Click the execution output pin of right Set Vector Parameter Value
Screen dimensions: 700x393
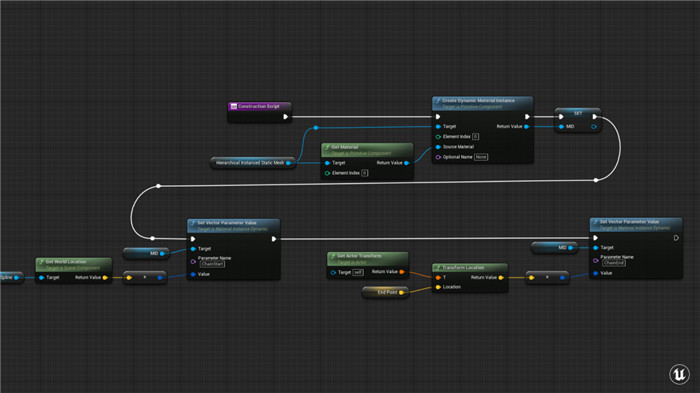(676, 238)
